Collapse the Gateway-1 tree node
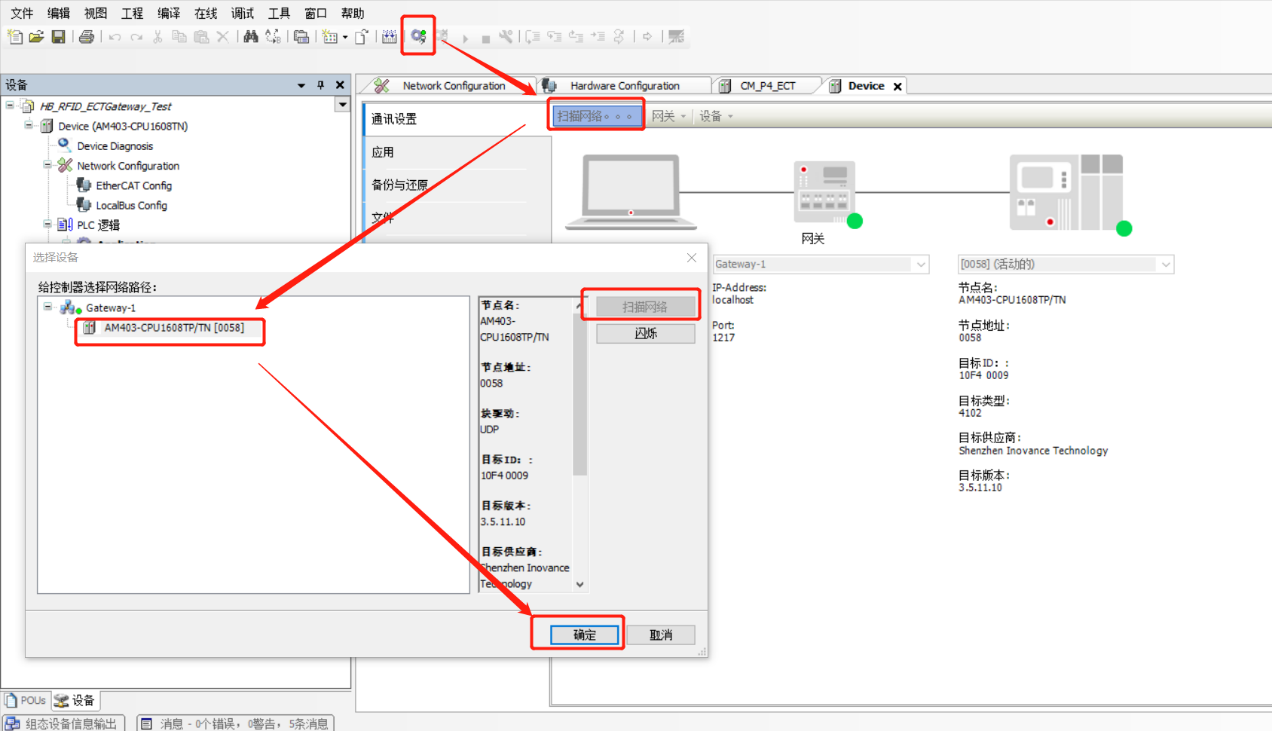This screenshot has width=1272, height=731. pyautogui.click(x=47, y=308)
